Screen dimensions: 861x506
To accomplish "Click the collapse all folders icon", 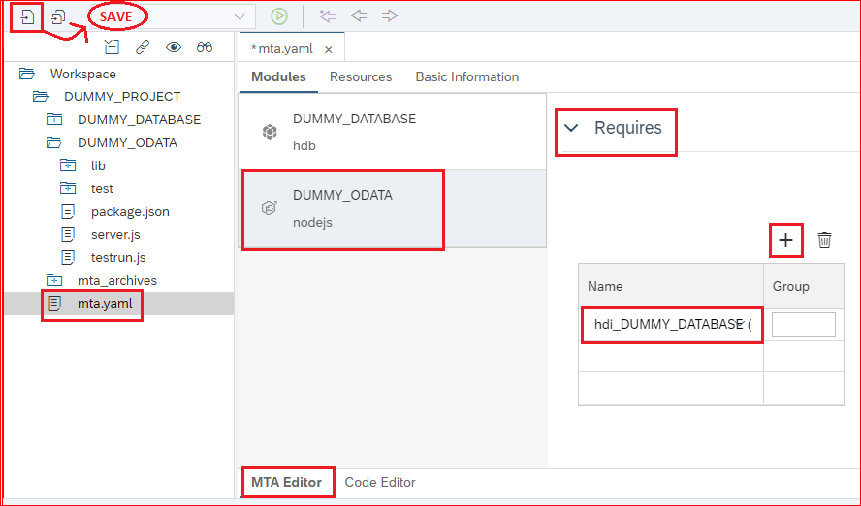I will coord(112,47).
